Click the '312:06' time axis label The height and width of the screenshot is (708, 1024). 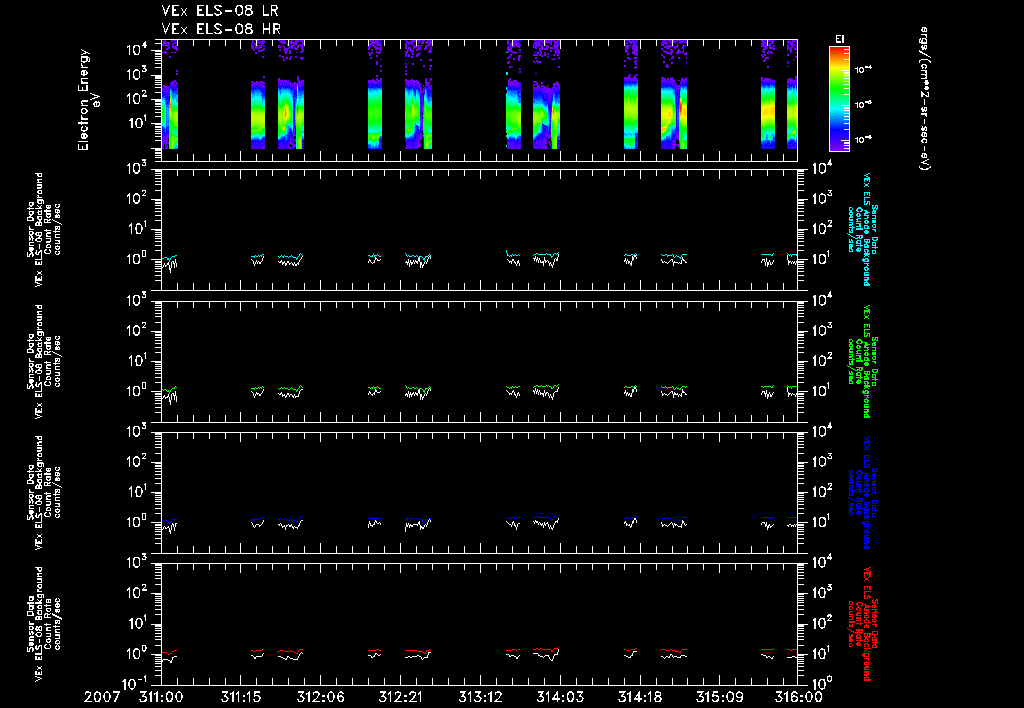pos(321,697)
